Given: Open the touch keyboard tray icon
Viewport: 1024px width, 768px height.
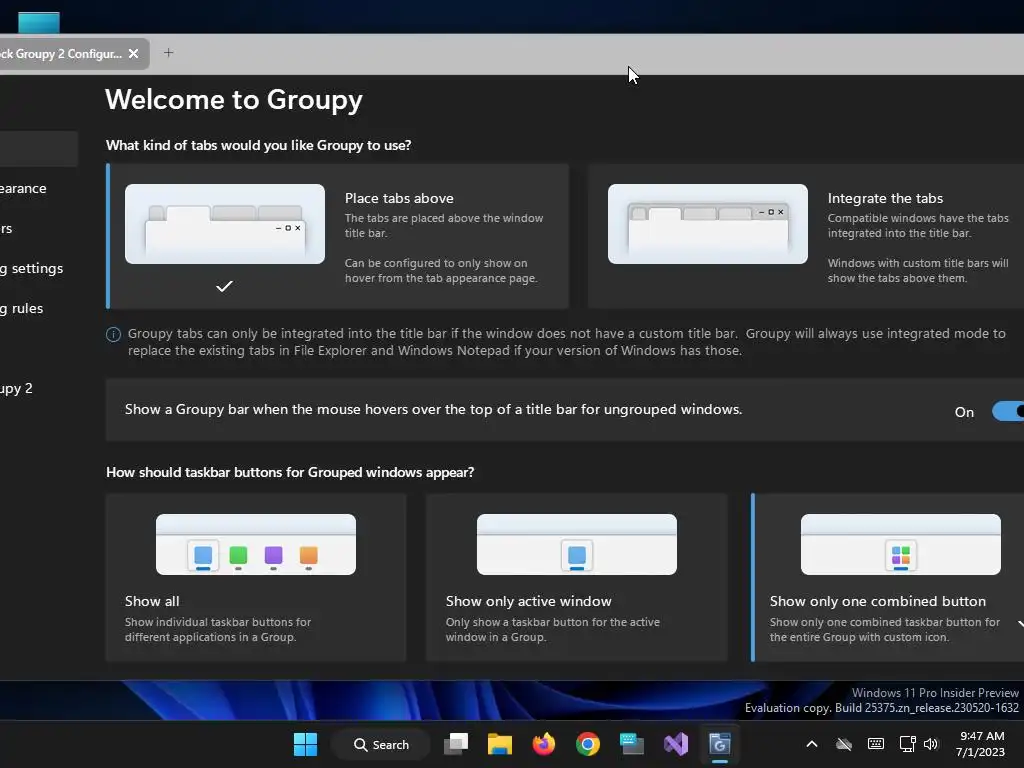Looking at the screenshot, I should pyautogui.click(x=876, y=744).
